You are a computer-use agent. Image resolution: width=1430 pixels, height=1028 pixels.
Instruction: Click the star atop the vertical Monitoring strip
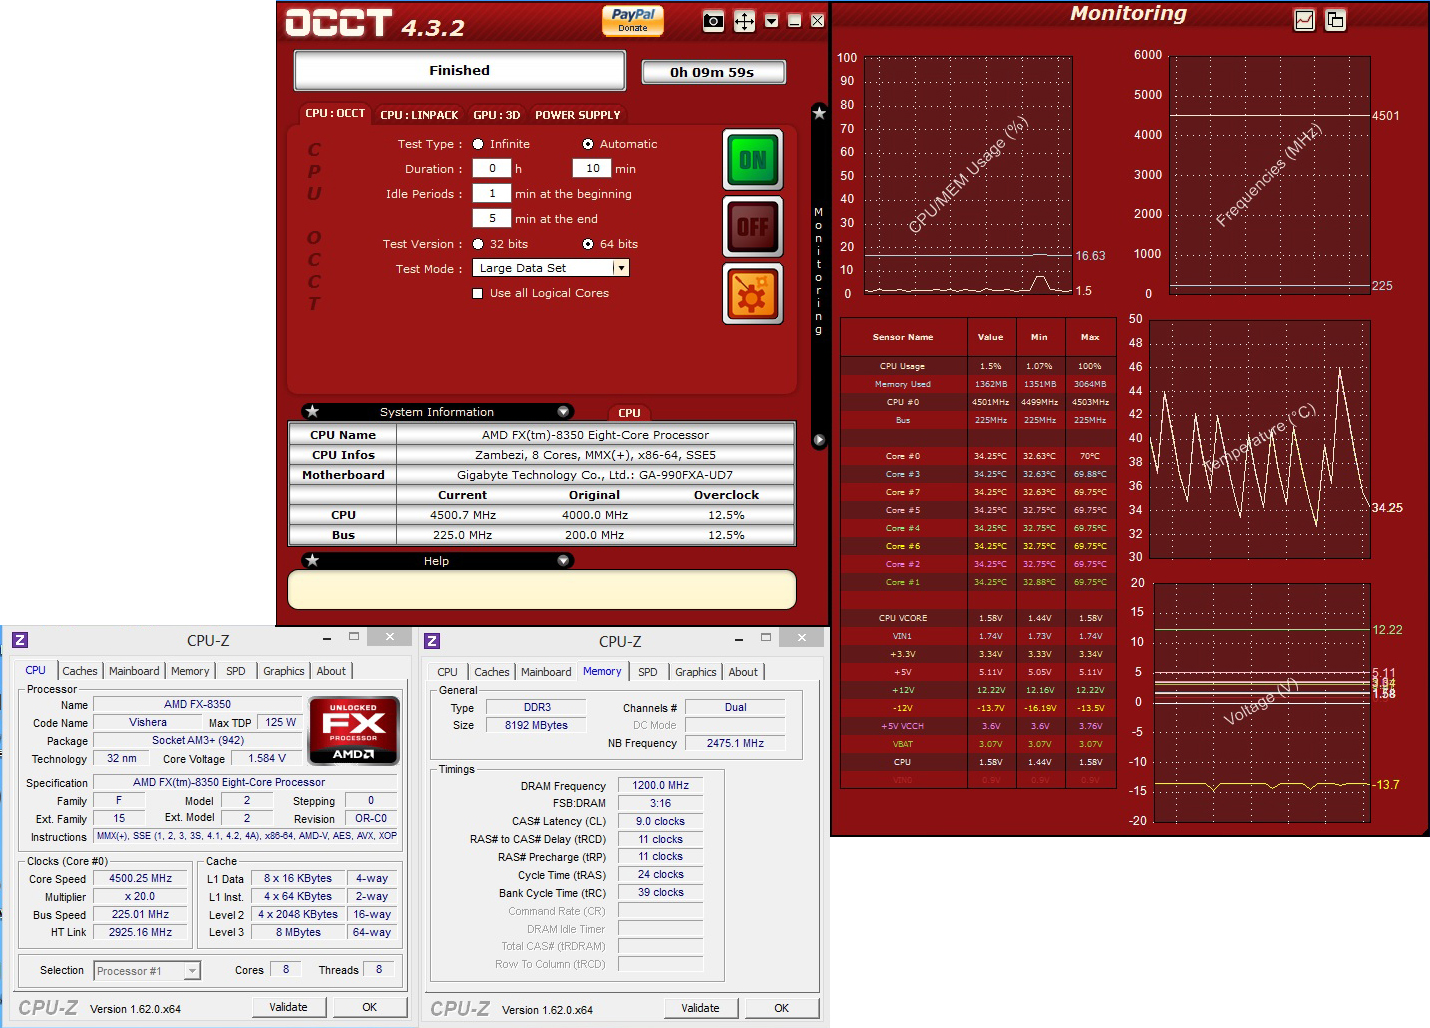click(819, 113)
